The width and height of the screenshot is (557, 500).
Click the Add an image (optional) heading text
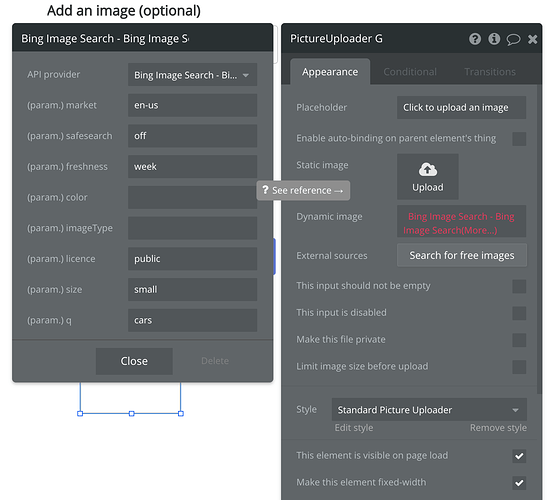coord(124,11)
